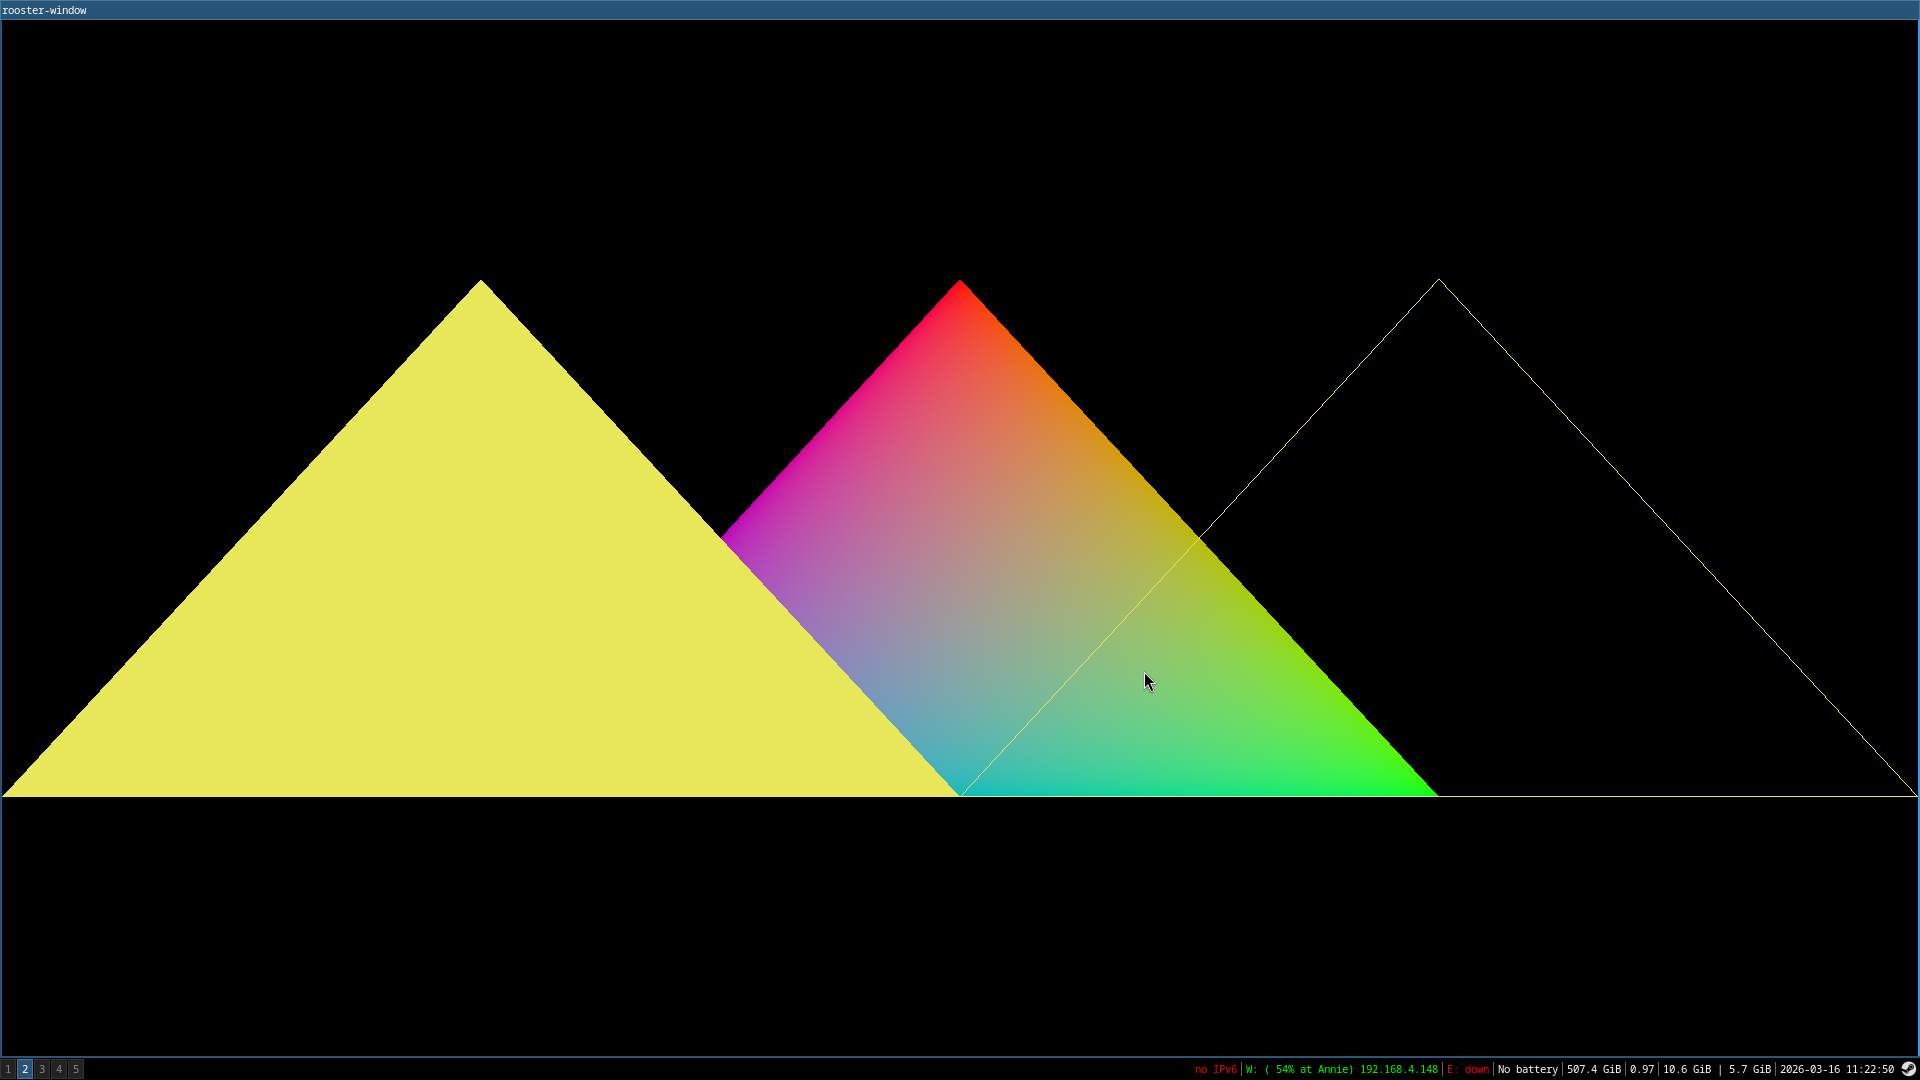
Task: Select the active workspace 2 button
Action: 25,1069
